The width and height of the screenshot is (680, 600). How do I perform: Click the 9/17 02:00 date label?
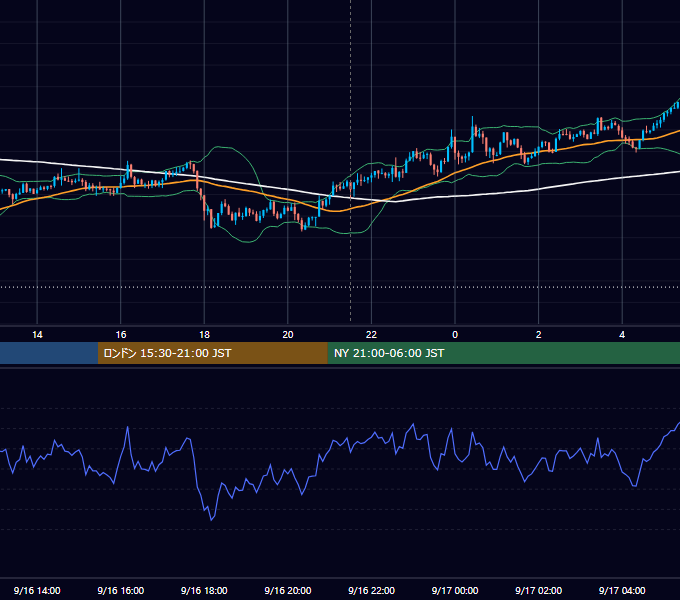click(x=539, y=590)
